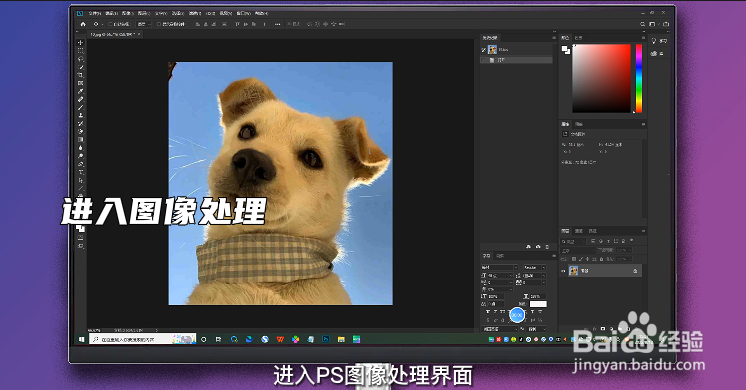Select the Clone Stamp tool
The image size is (746, 390).
(80, 115)
